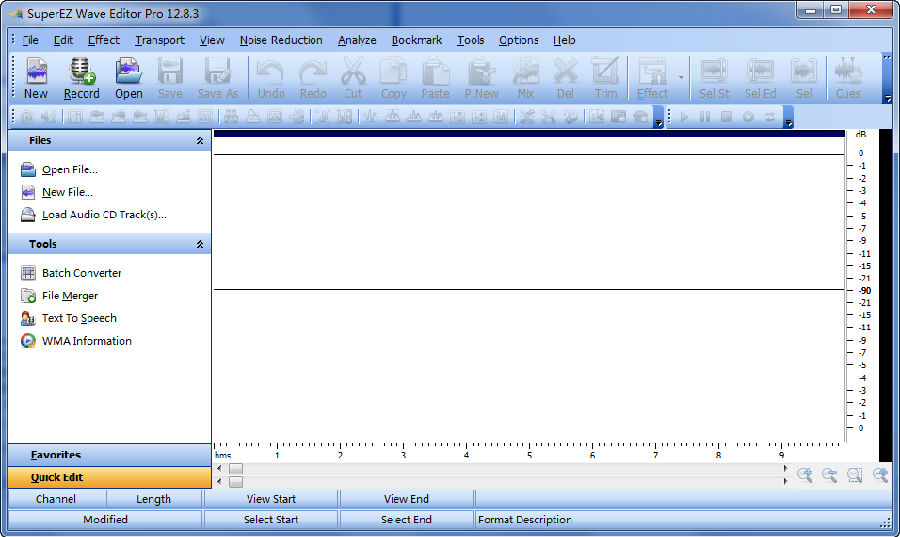Click the Effect toolbar icon
Image resolution: width=900 pixels, height=537 pixels.
point(653,79)
